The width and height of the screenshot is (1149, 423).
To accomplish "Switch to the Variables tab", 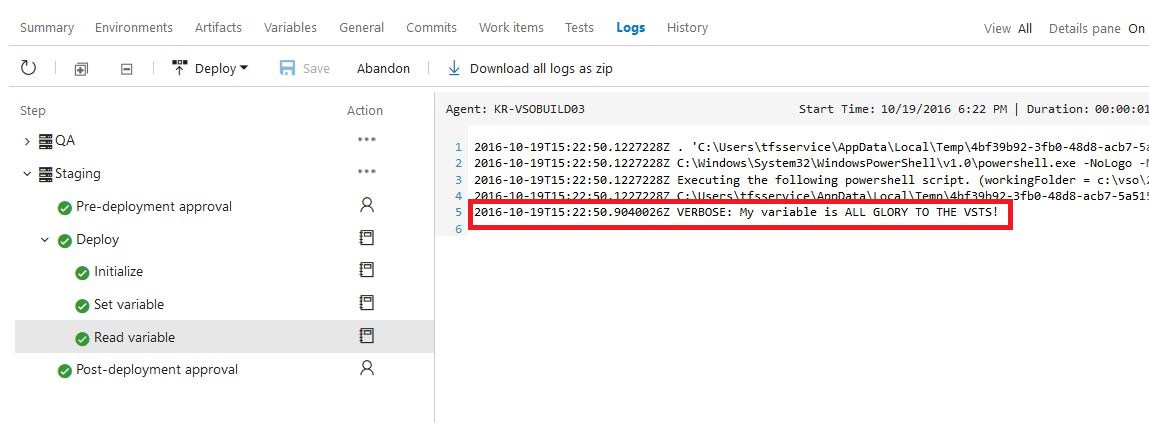I will (290, 28).
